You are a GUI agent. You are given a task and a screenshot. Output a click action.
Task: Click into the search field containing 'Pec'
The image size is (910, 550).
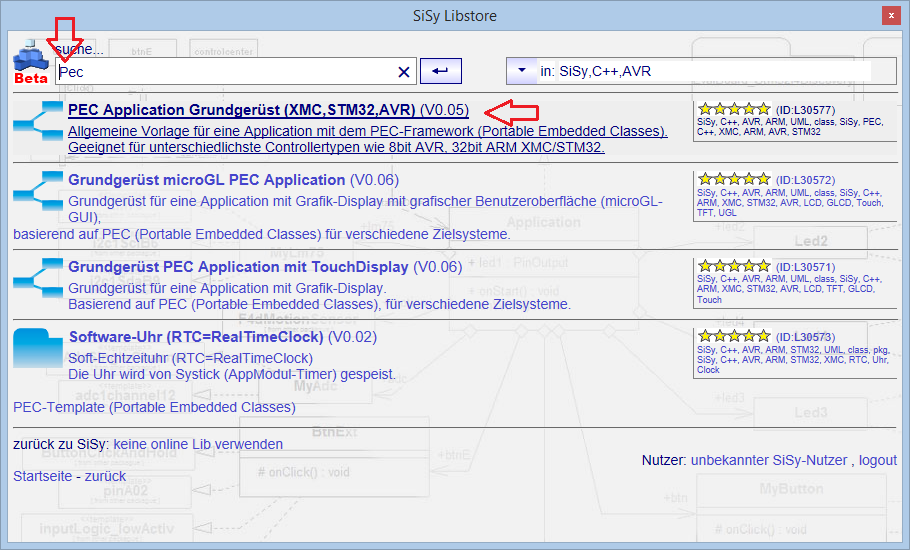point(220,72)
